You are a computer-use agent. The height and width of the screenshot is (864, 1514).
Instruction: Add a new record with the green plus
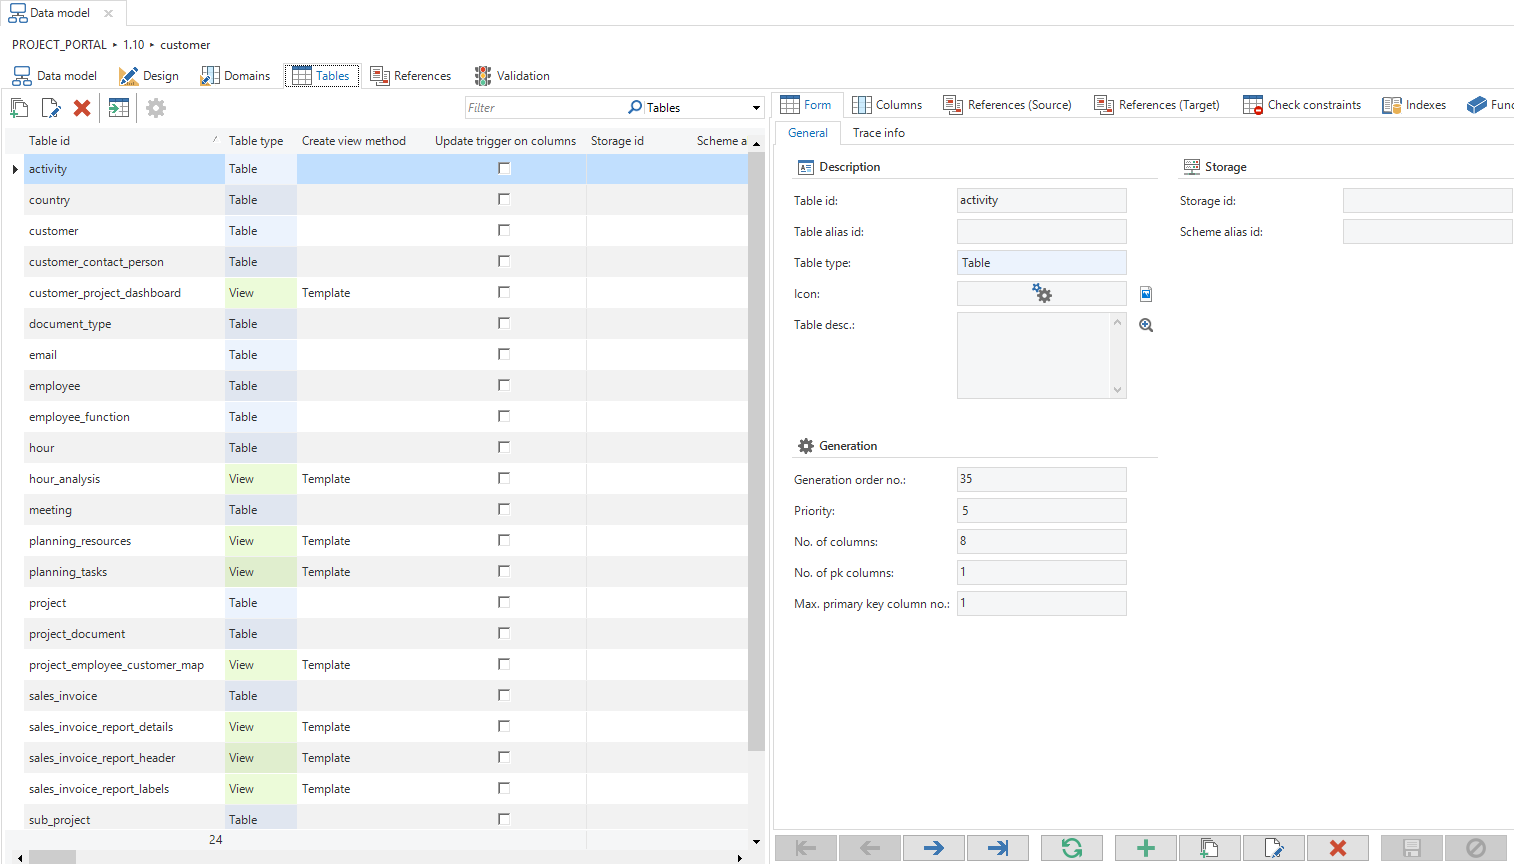coord(1145,848)
